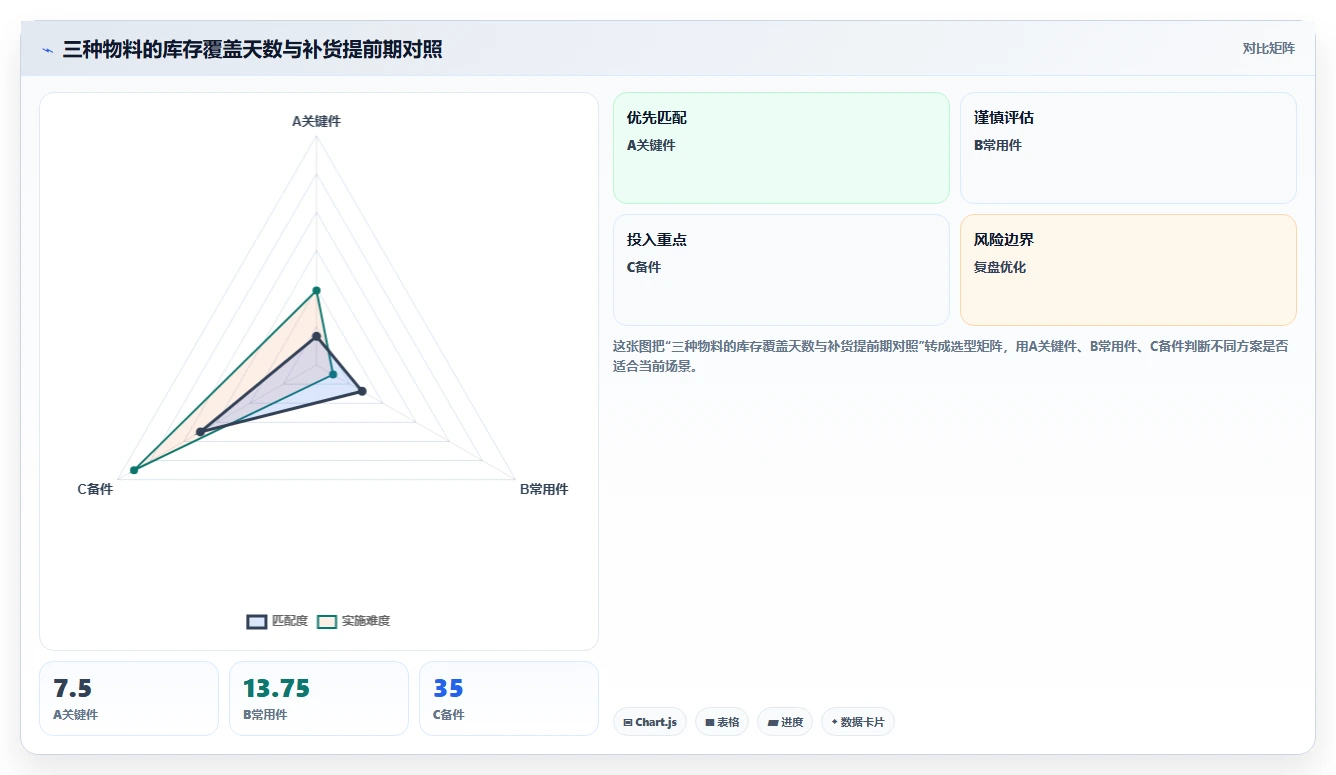The width and height of the screenshot is (1336, 775).
Task: Click the Chart.js tag
Action: (650, 722)
